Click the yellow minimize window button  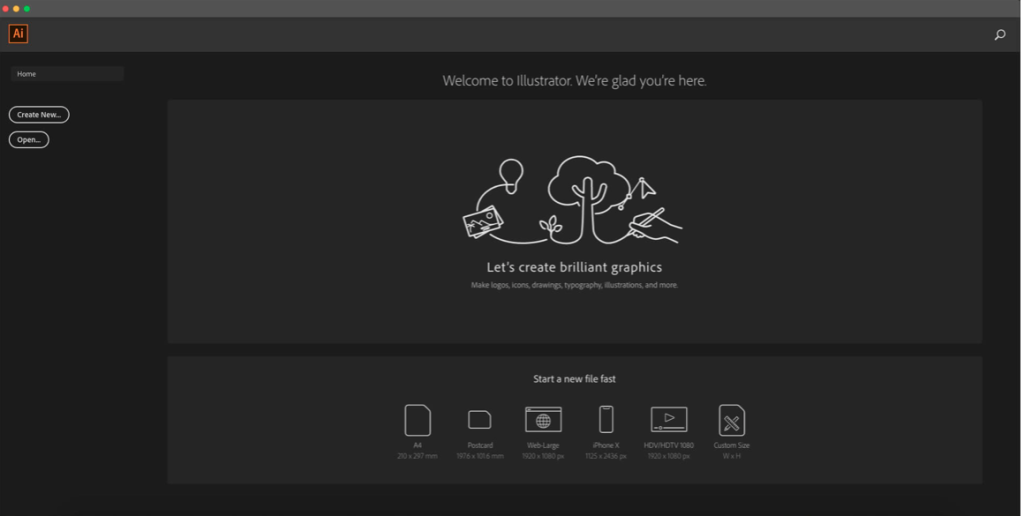click(x=16, y=8)
